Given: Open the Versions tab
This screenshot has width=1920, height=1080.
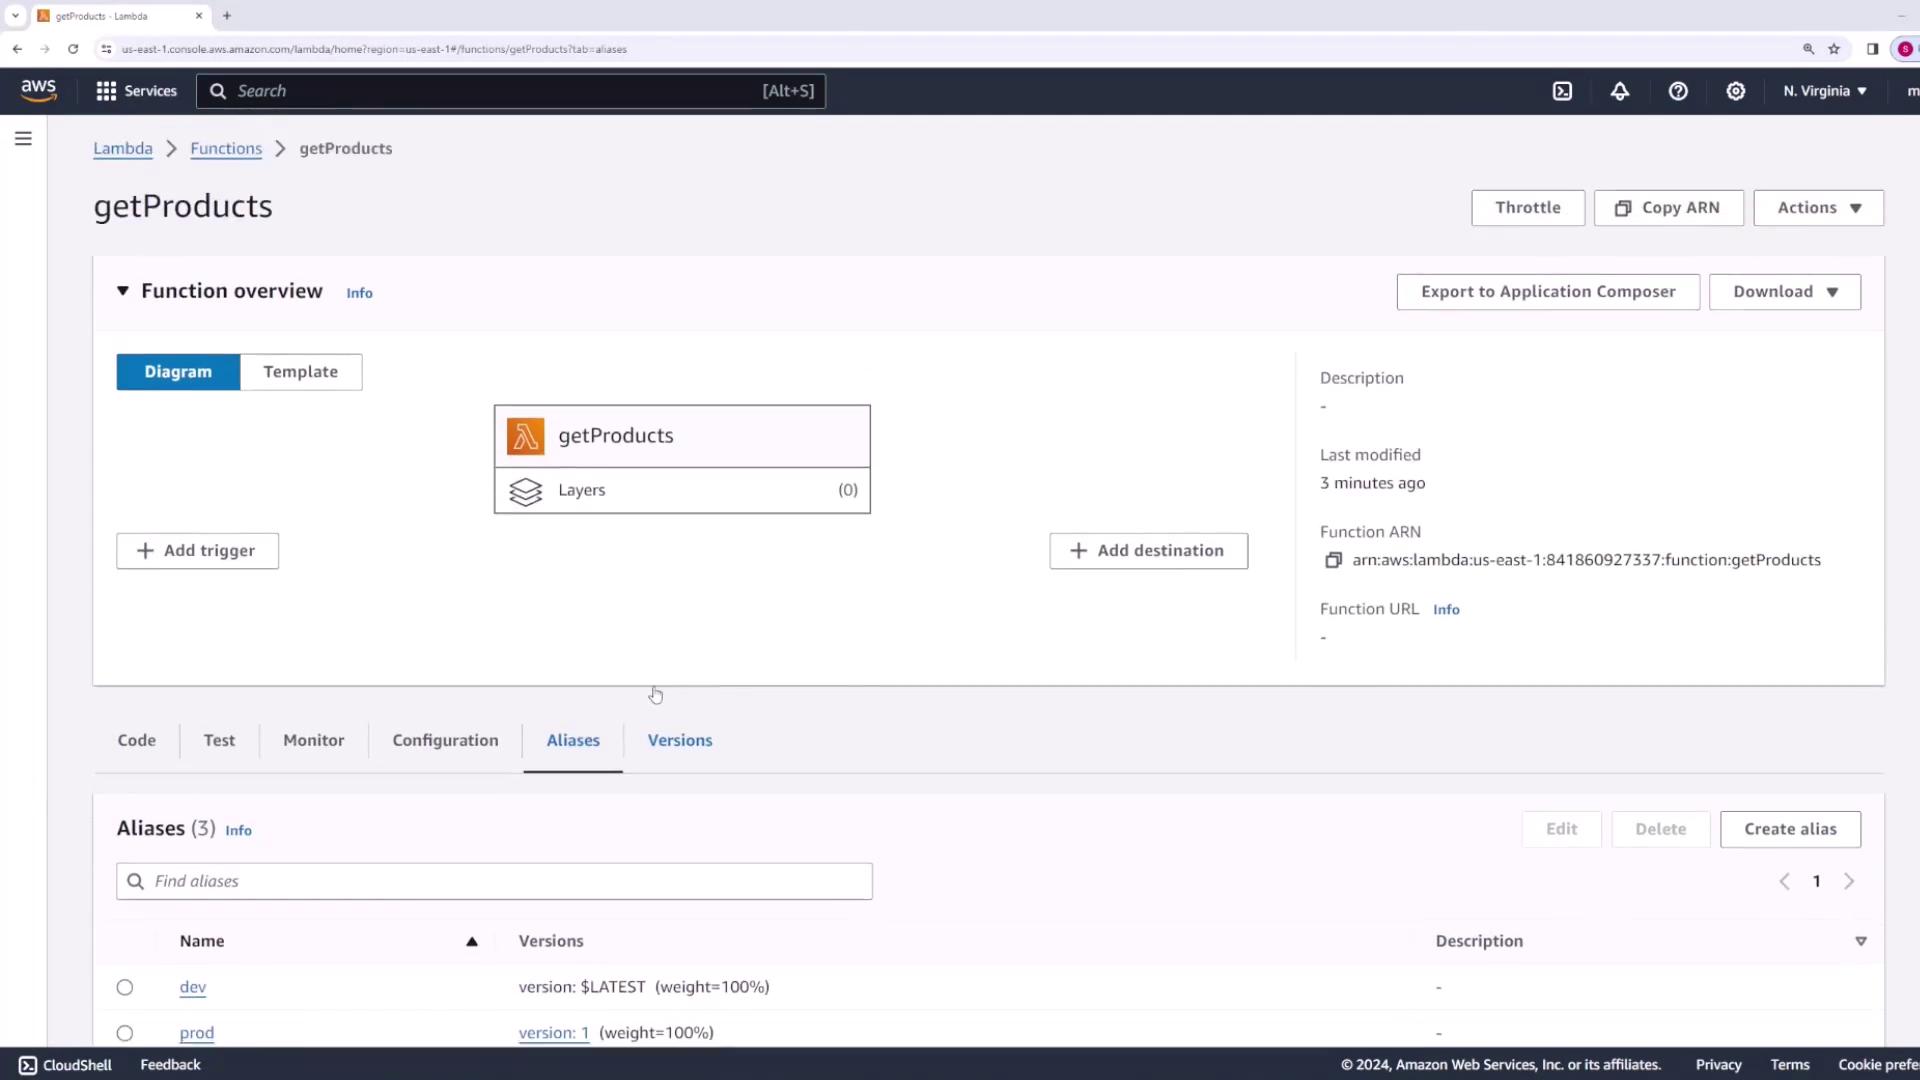Looking at the screenshot, I should [680, 741].
